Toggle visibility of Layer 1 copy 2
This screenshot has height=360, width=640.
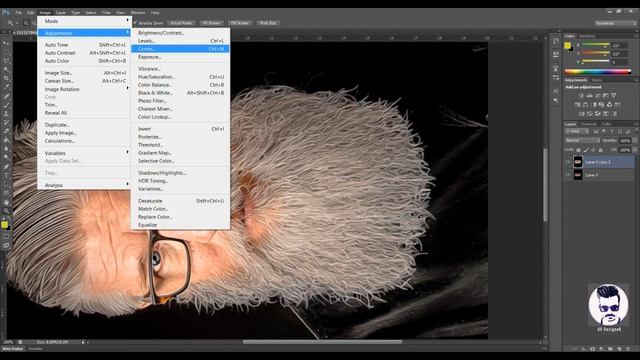click(x=568, y=162)
